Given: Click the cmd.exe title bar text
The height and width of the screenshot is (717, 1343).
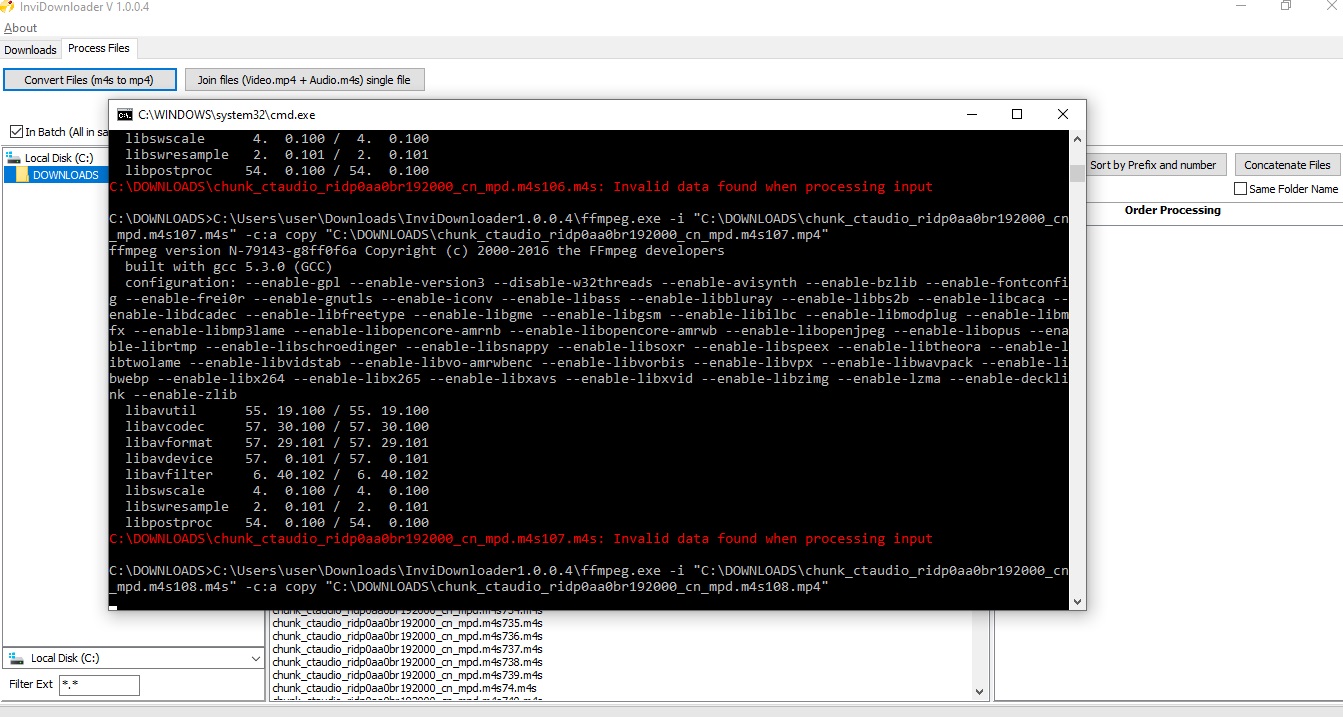Looking at the screenshot, I should [226, 115].
